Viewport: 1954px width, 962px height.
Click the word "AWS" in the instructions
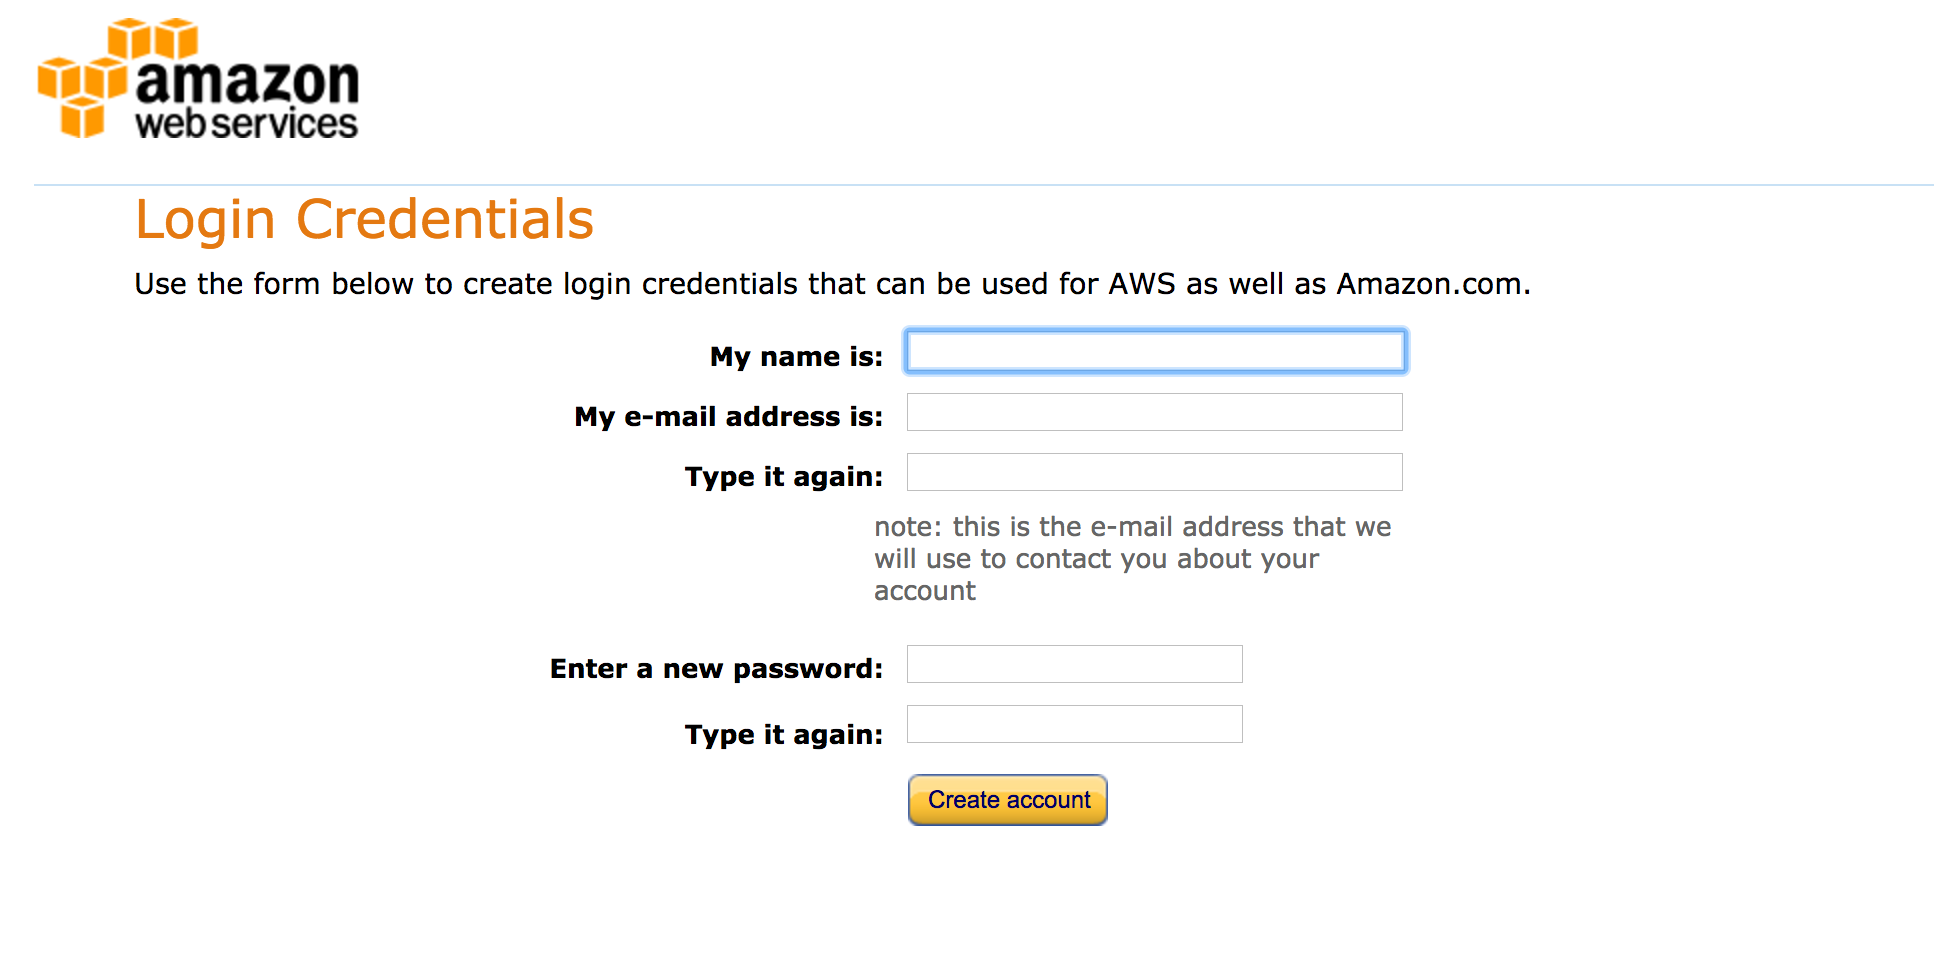(1141, 284)
